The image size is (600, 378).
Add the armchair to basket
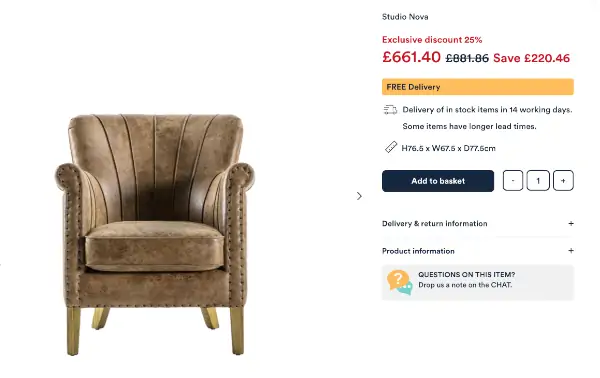tap(438, 181)
